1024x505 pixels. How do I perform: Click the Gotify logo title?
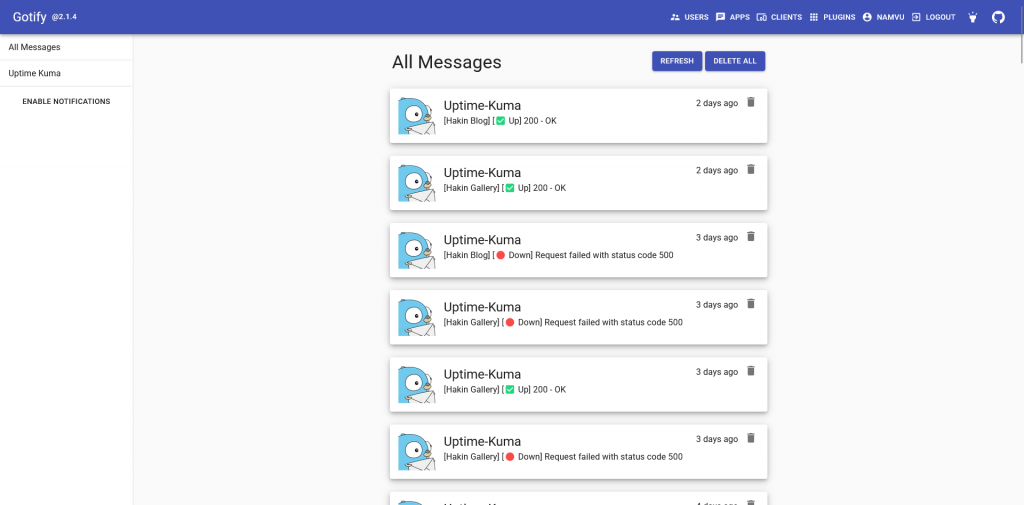coord(29,17)
